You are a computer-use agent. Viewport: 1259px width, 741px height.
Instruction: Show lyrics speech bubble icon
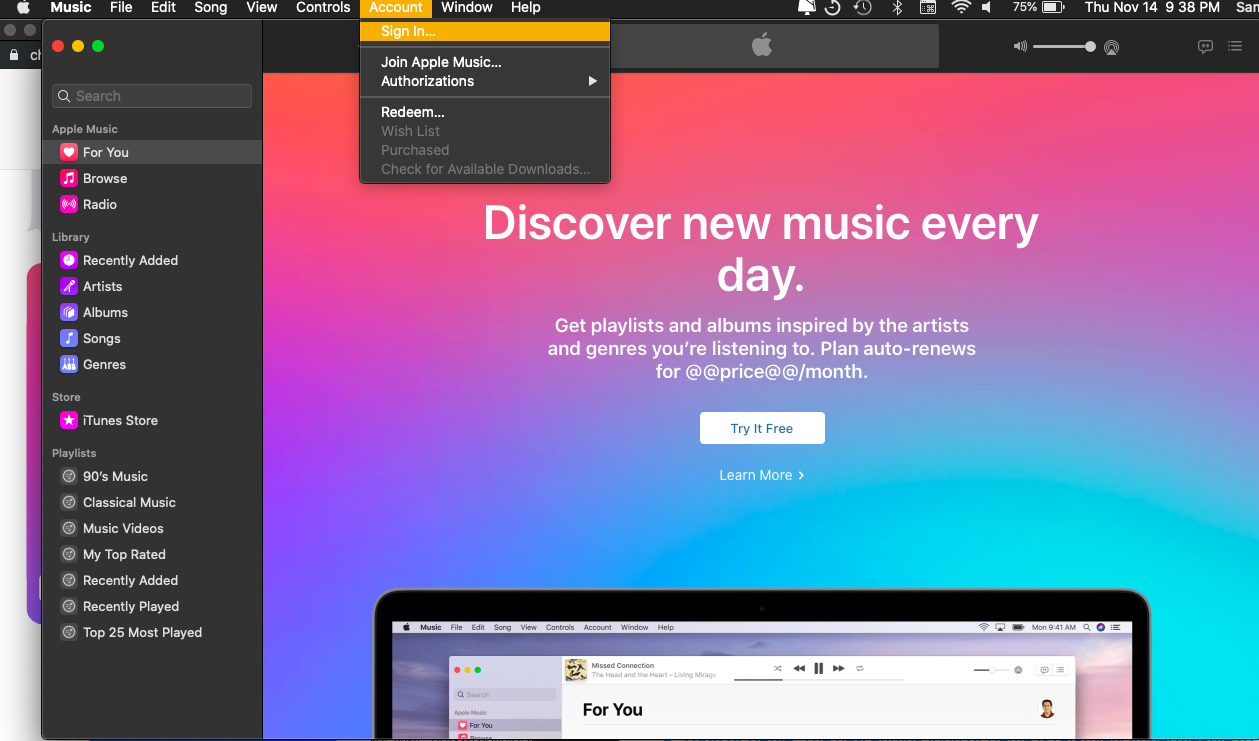[x=1206, y=46]
